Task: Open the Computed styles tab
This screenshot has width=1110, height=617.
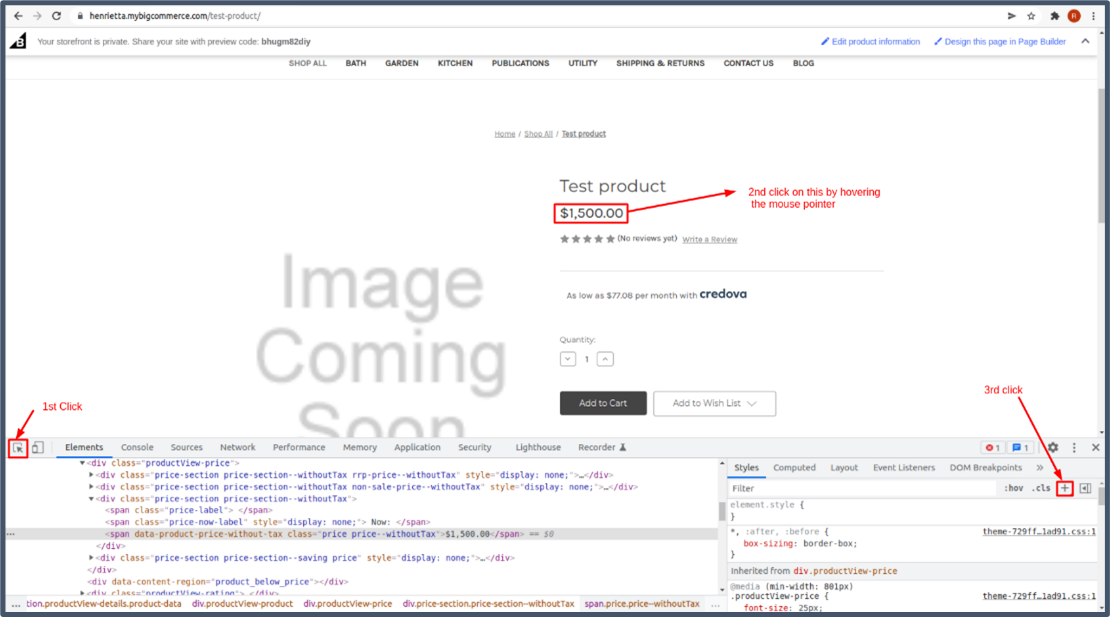Action: click(x=794, y=468)
